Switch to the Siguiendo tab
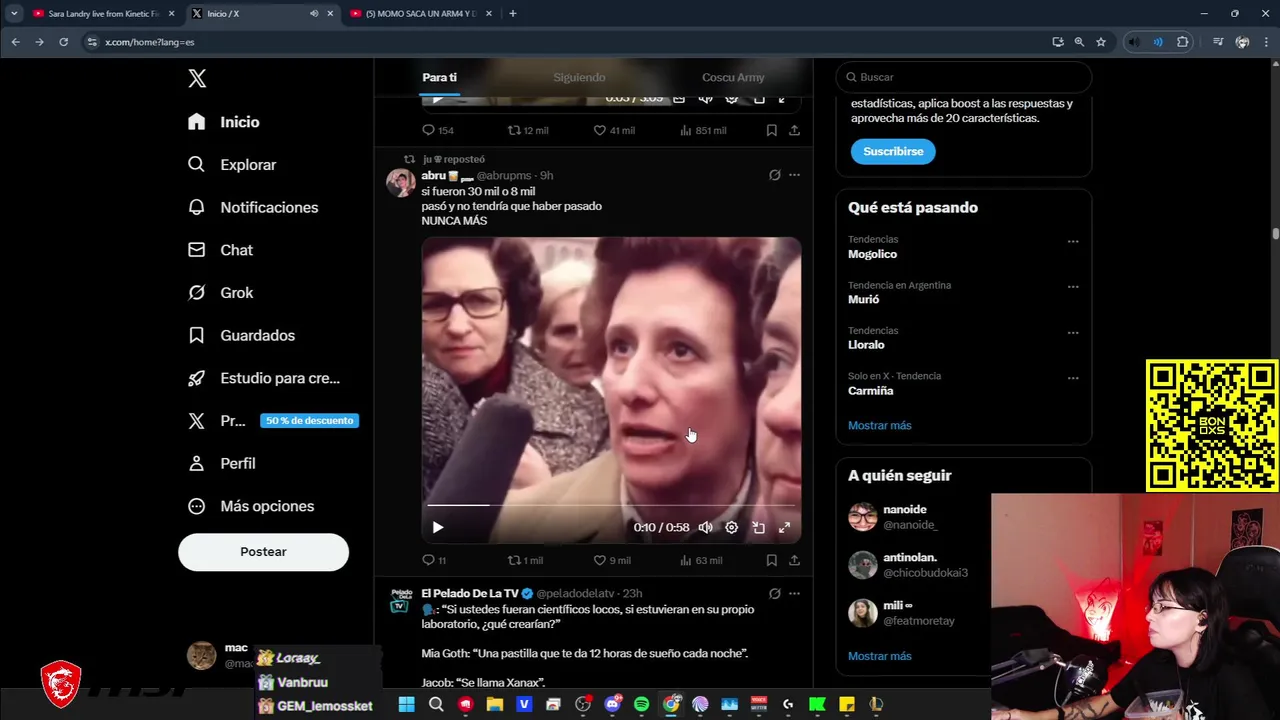 click(x=579, y=78)
